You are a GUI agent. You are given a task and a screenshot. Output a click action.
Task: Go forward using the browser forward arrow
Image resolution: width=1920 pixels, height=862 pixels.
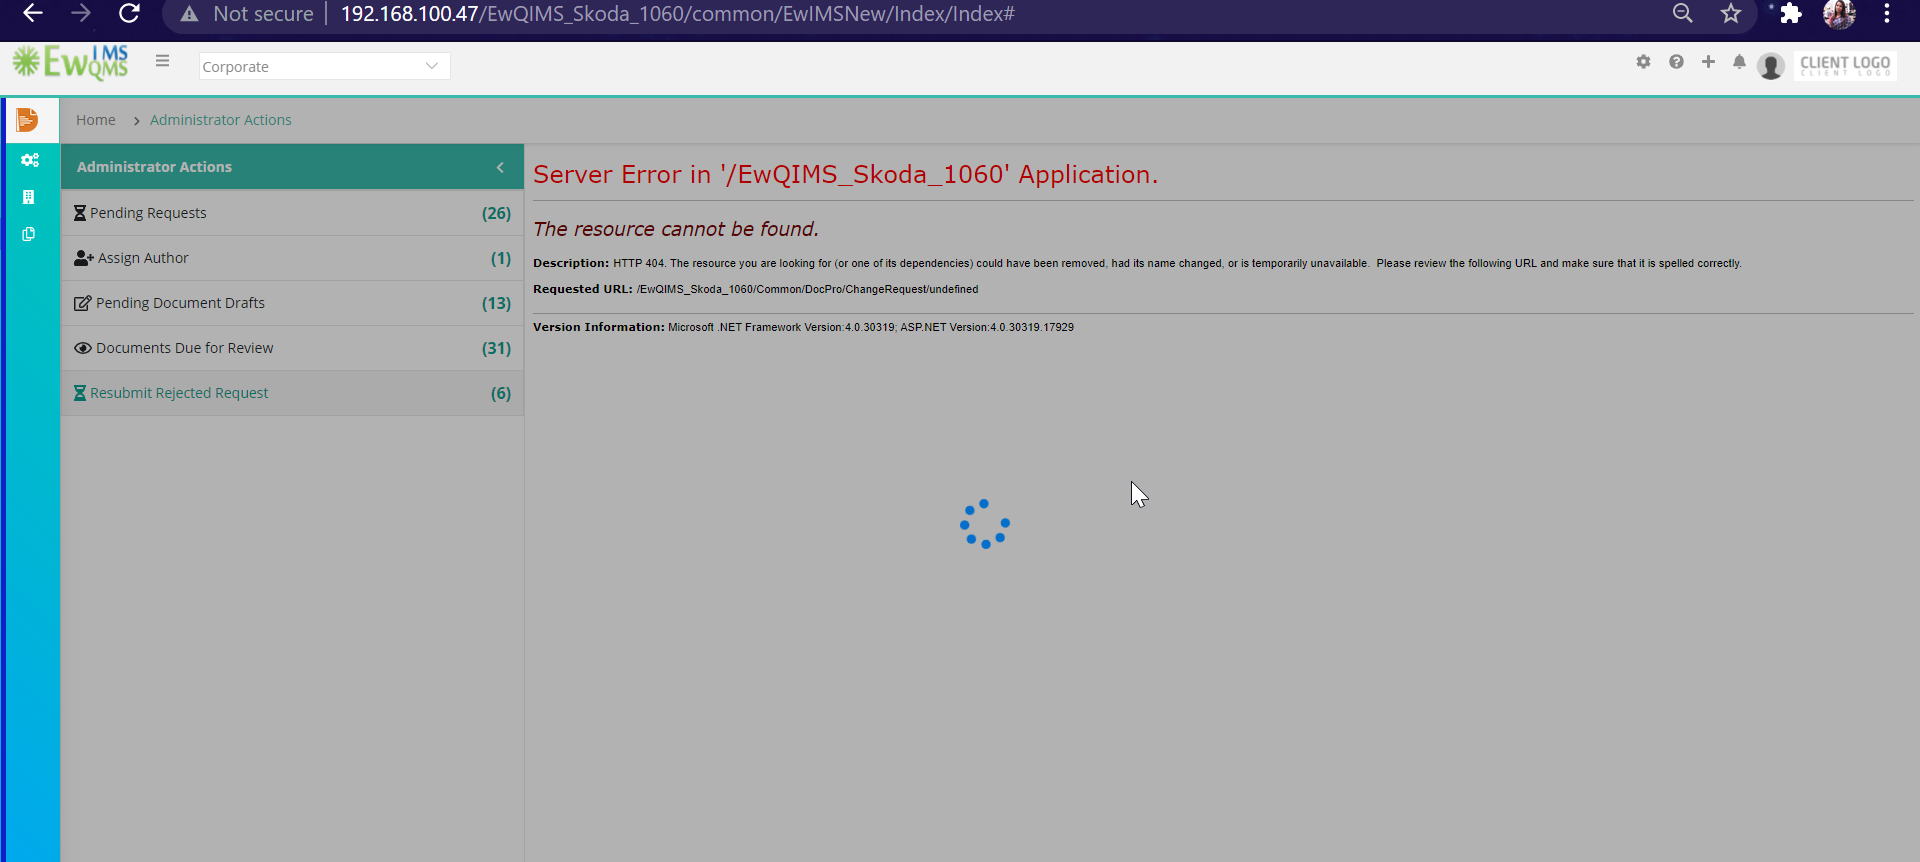(81, 13)
